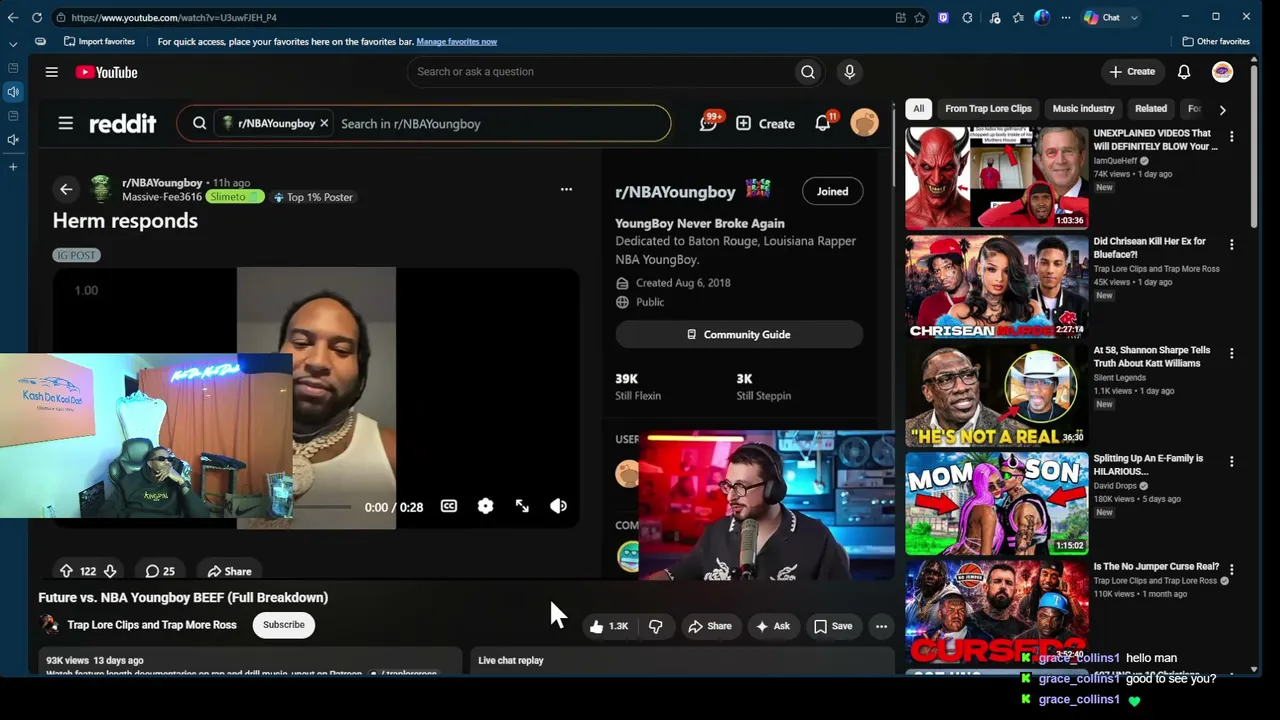
Task: Click the Reddit hamburger menu
Action: 65,124
